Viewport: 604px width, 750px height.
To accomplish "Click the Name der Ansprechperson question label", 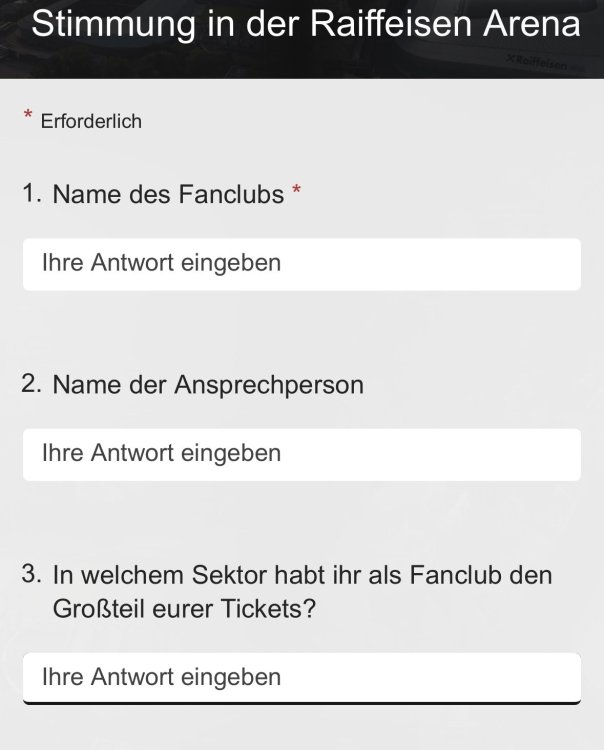I will coord(208,384).
